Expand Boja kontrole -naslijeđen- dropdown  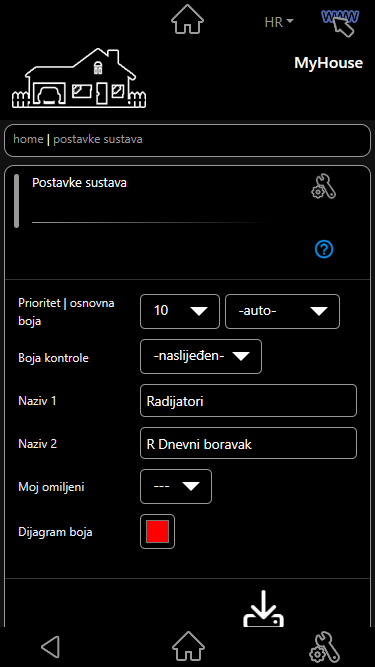pyautogui.click(x=201, y=356)
